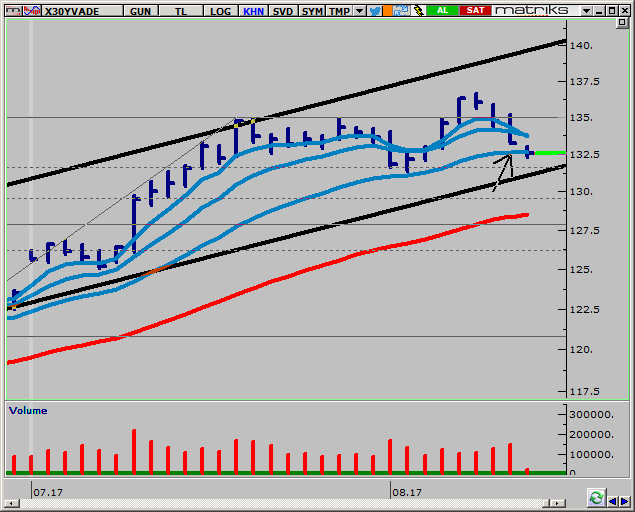Click the Volume panel label
This screenshot has height=512, width=635.
[28, 411]
